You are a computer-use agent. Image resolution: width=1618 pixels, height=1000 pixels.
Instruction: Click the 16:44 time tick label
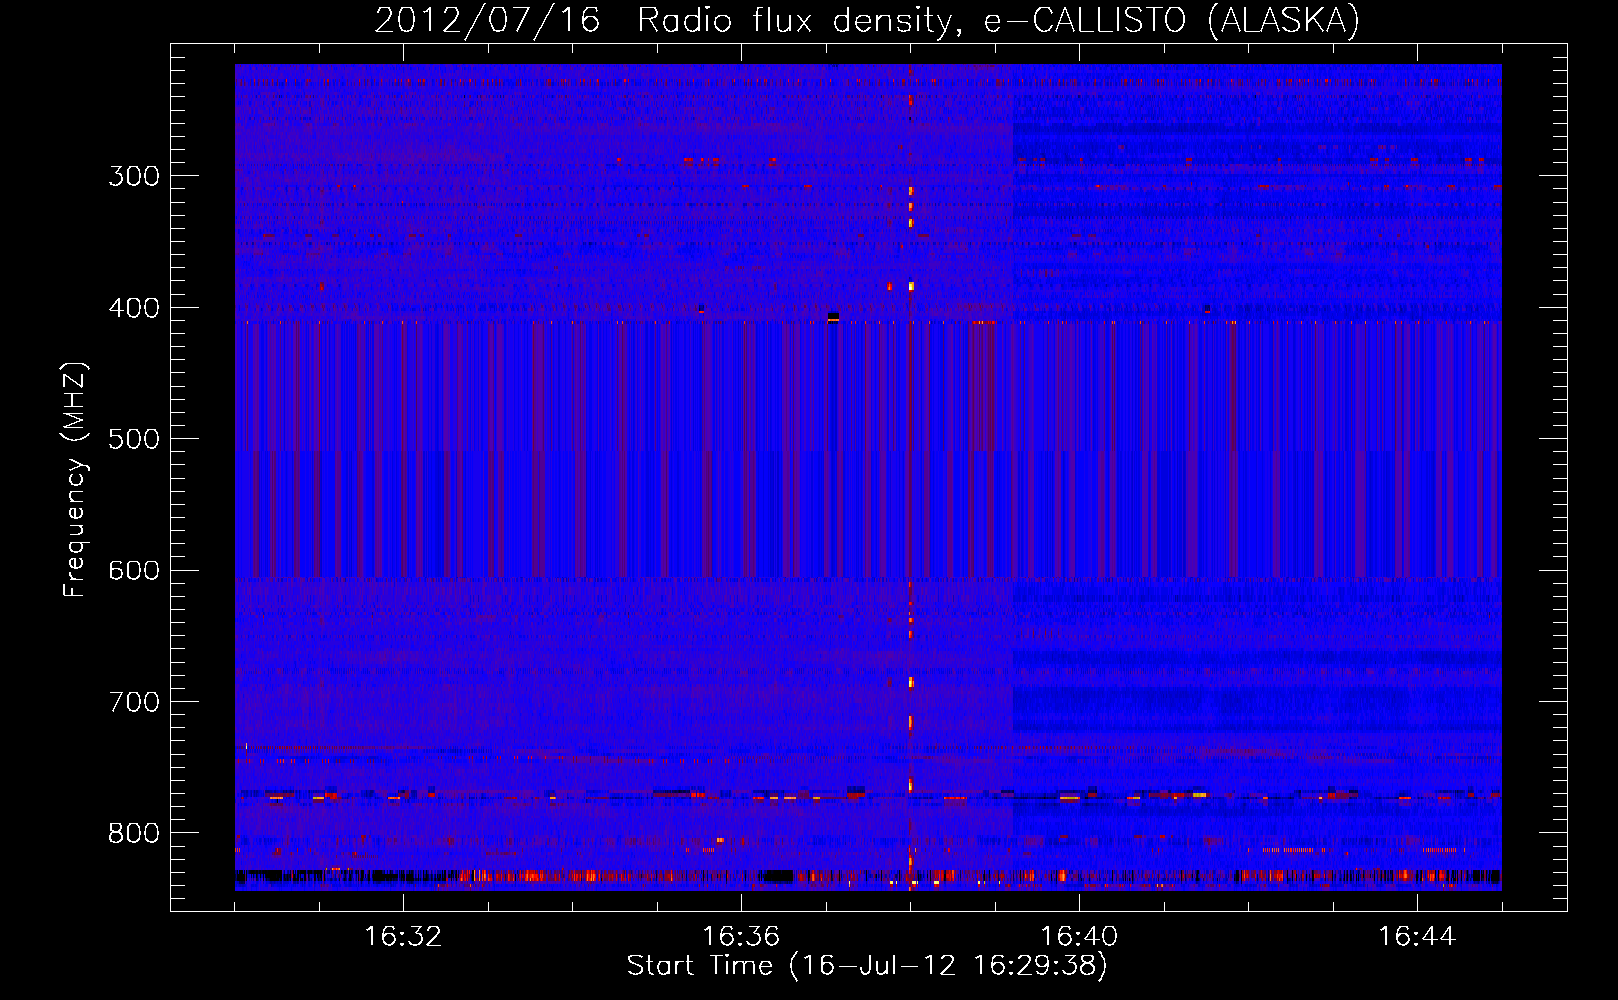[1417, 937]
